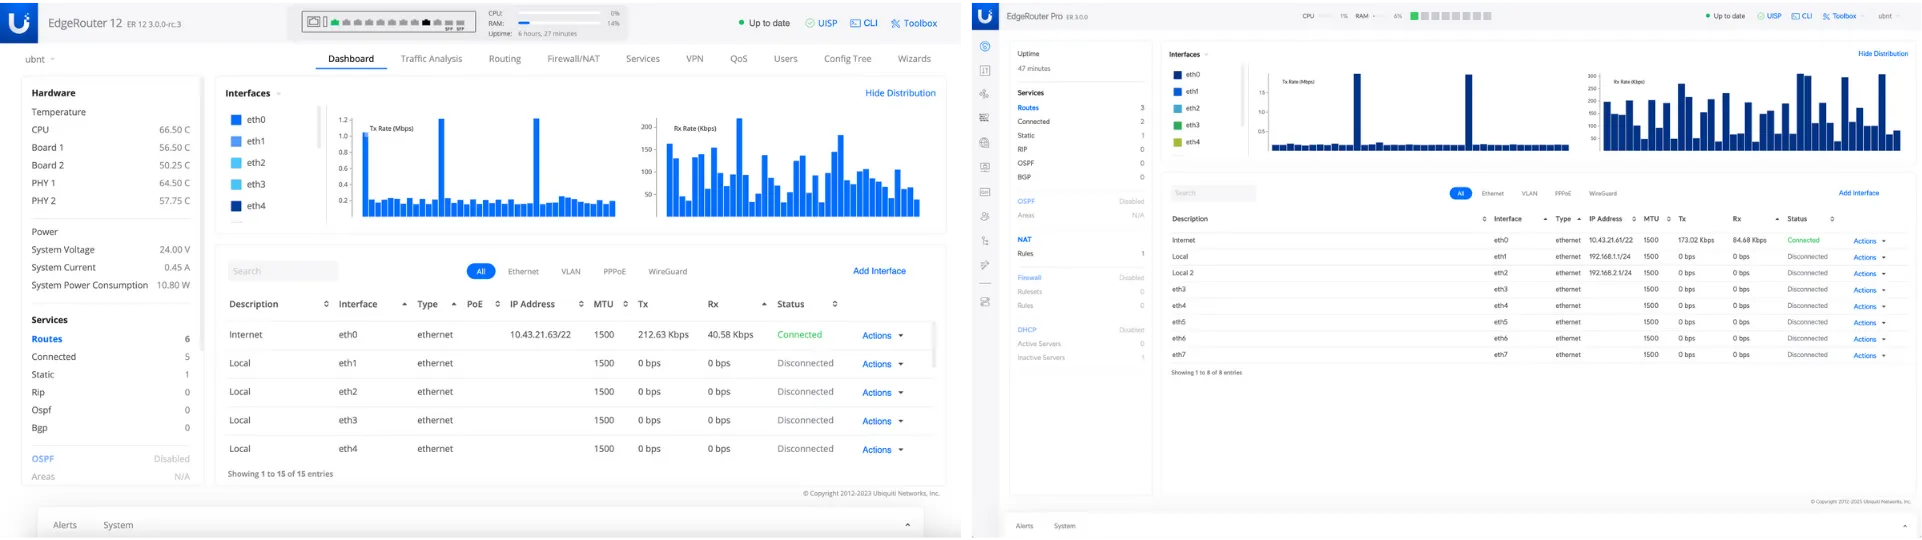Expand Interfaces chevron in EdgeRouter 12
Viewport: 1922px width, 540px height.
point(278,94)
